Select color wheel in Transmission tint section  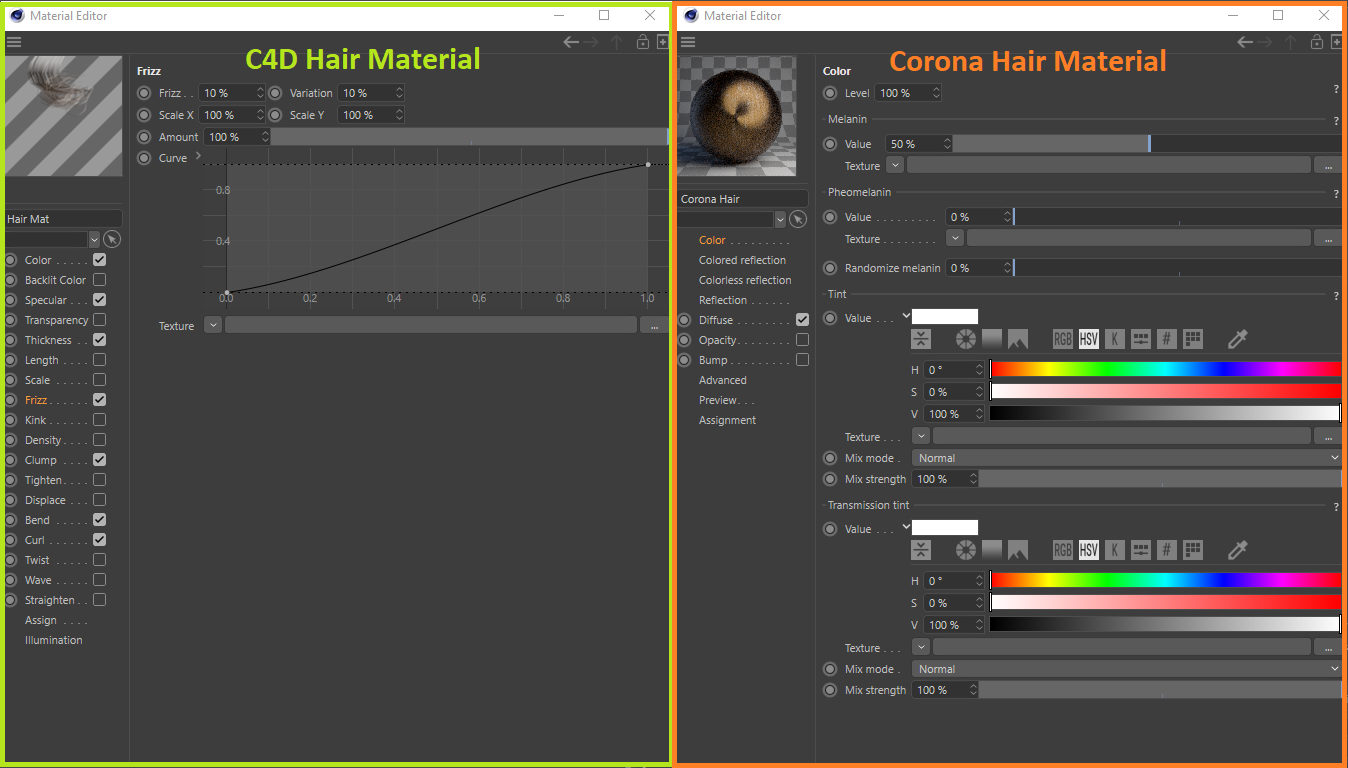(x=965, y=550)
